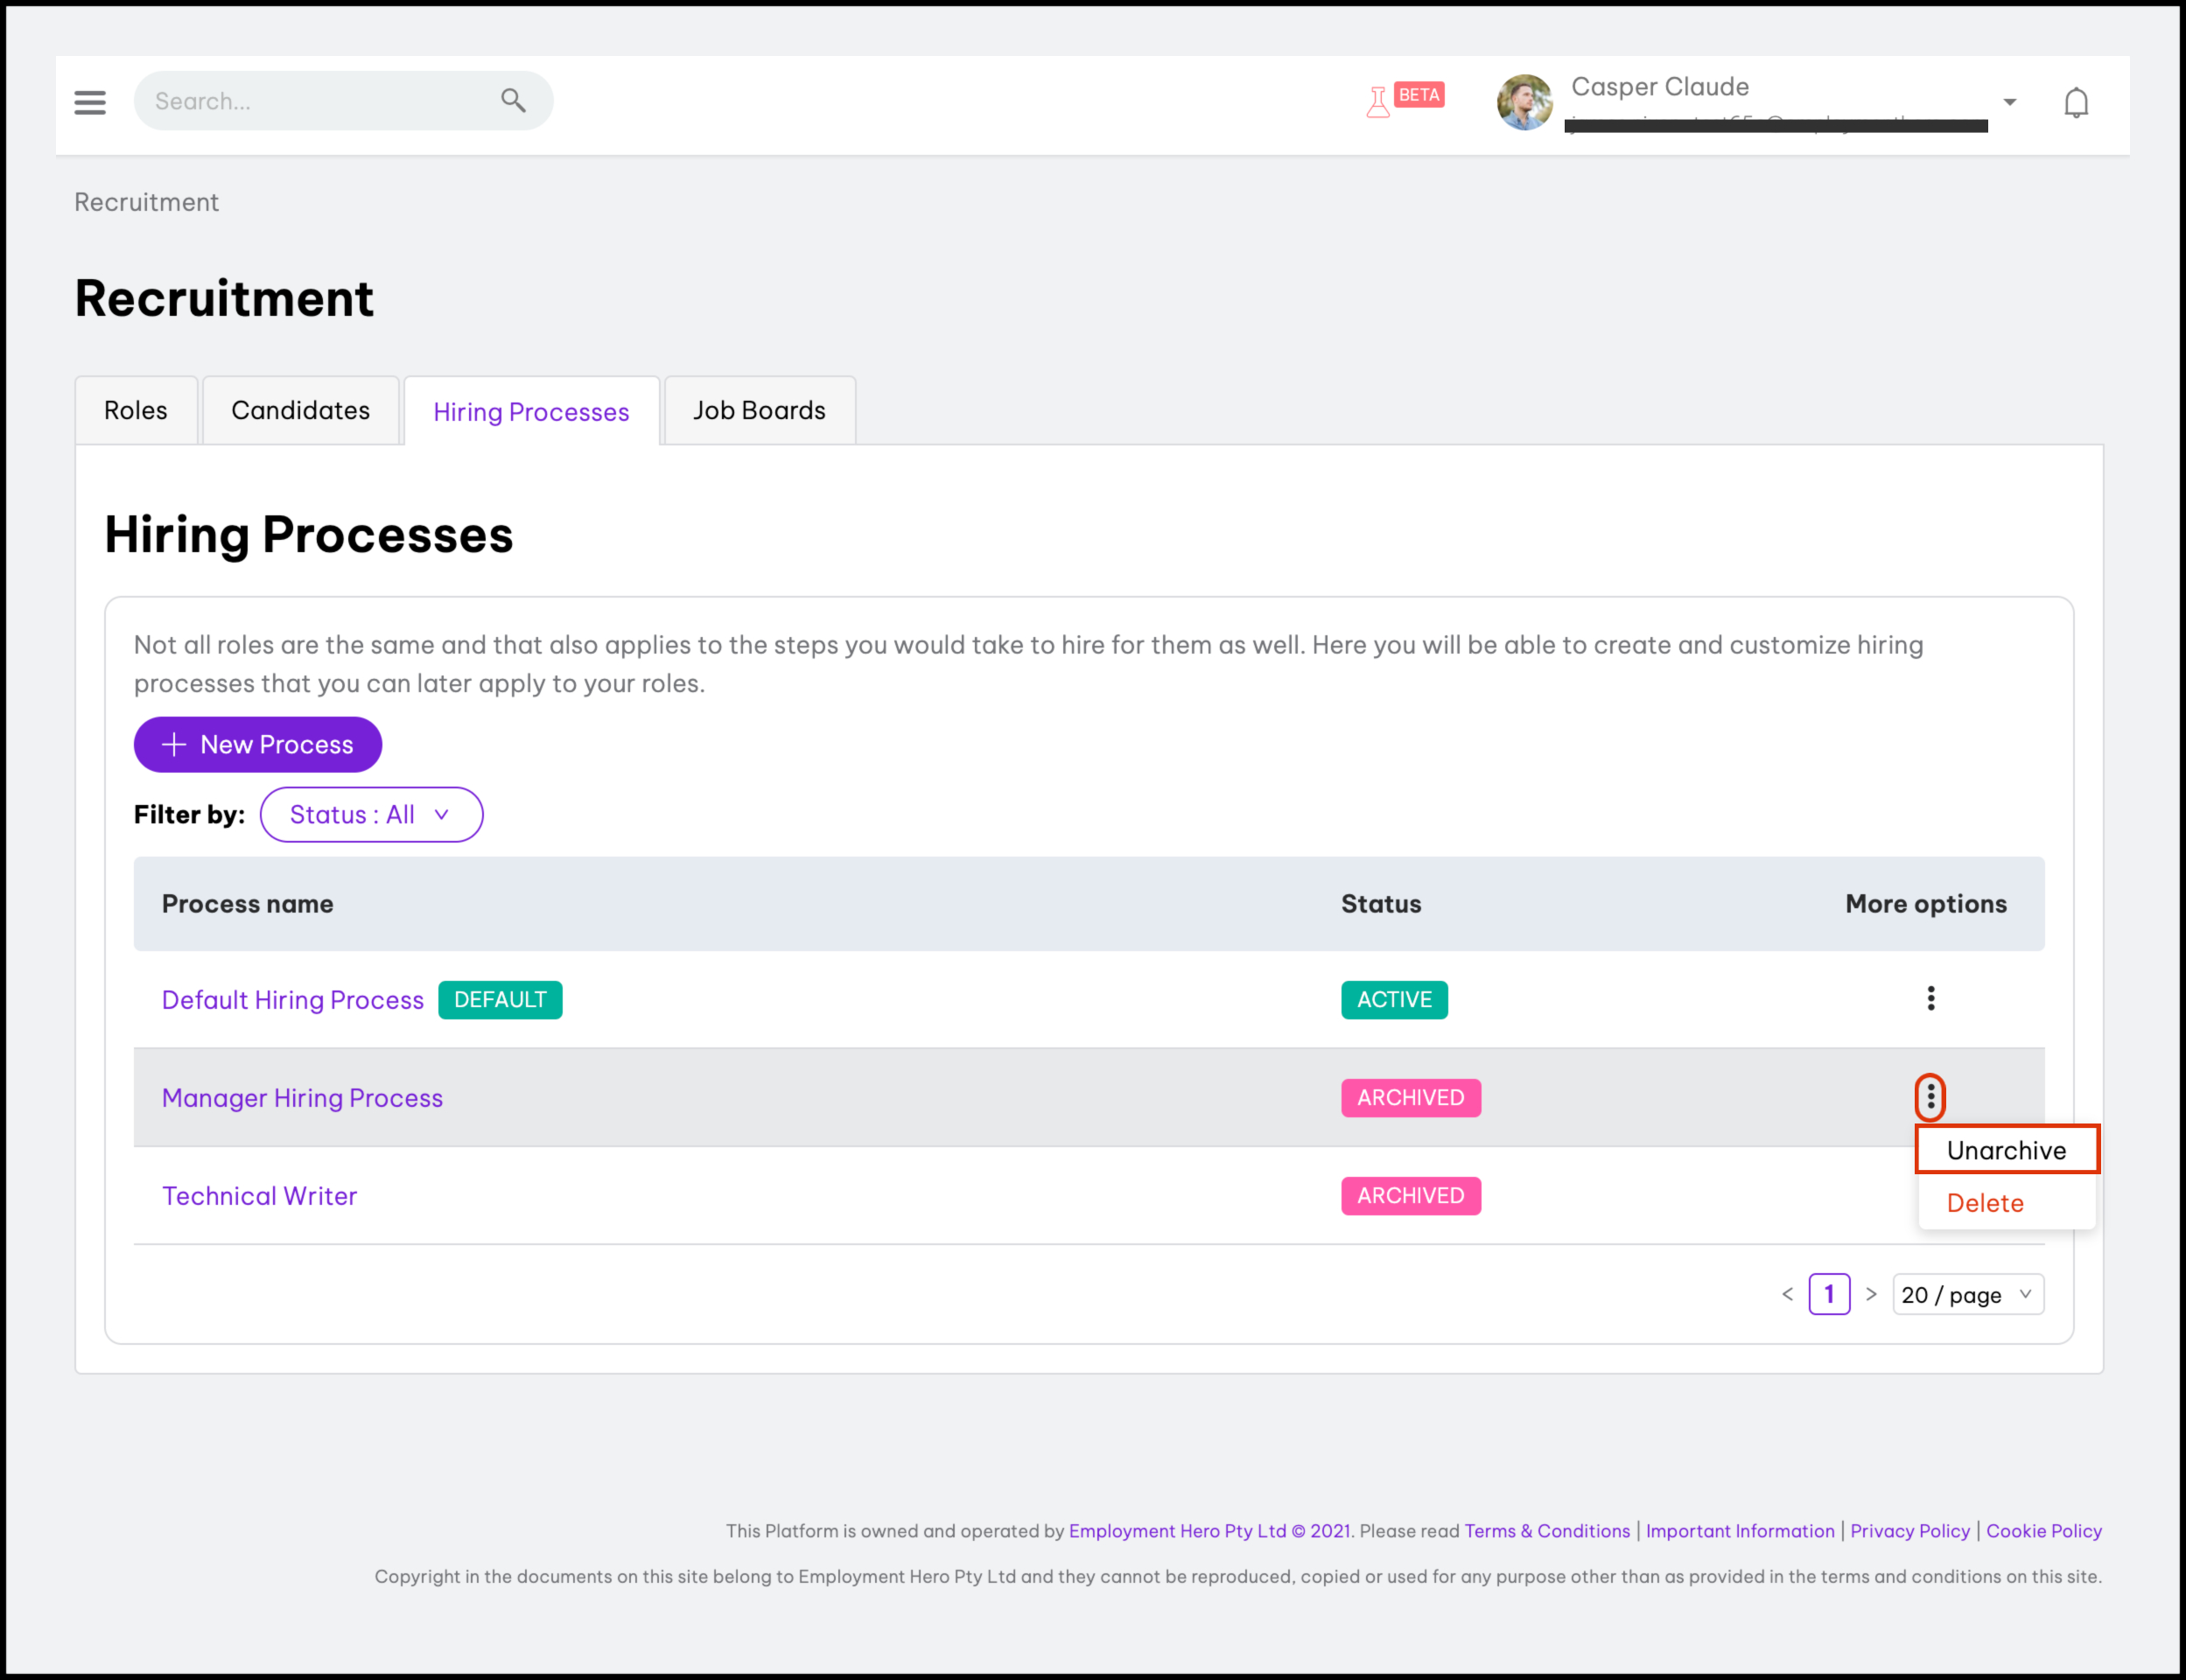Switch to the Candidates tab
The height and width of the screenshot is (1680, 2186).
300,410
